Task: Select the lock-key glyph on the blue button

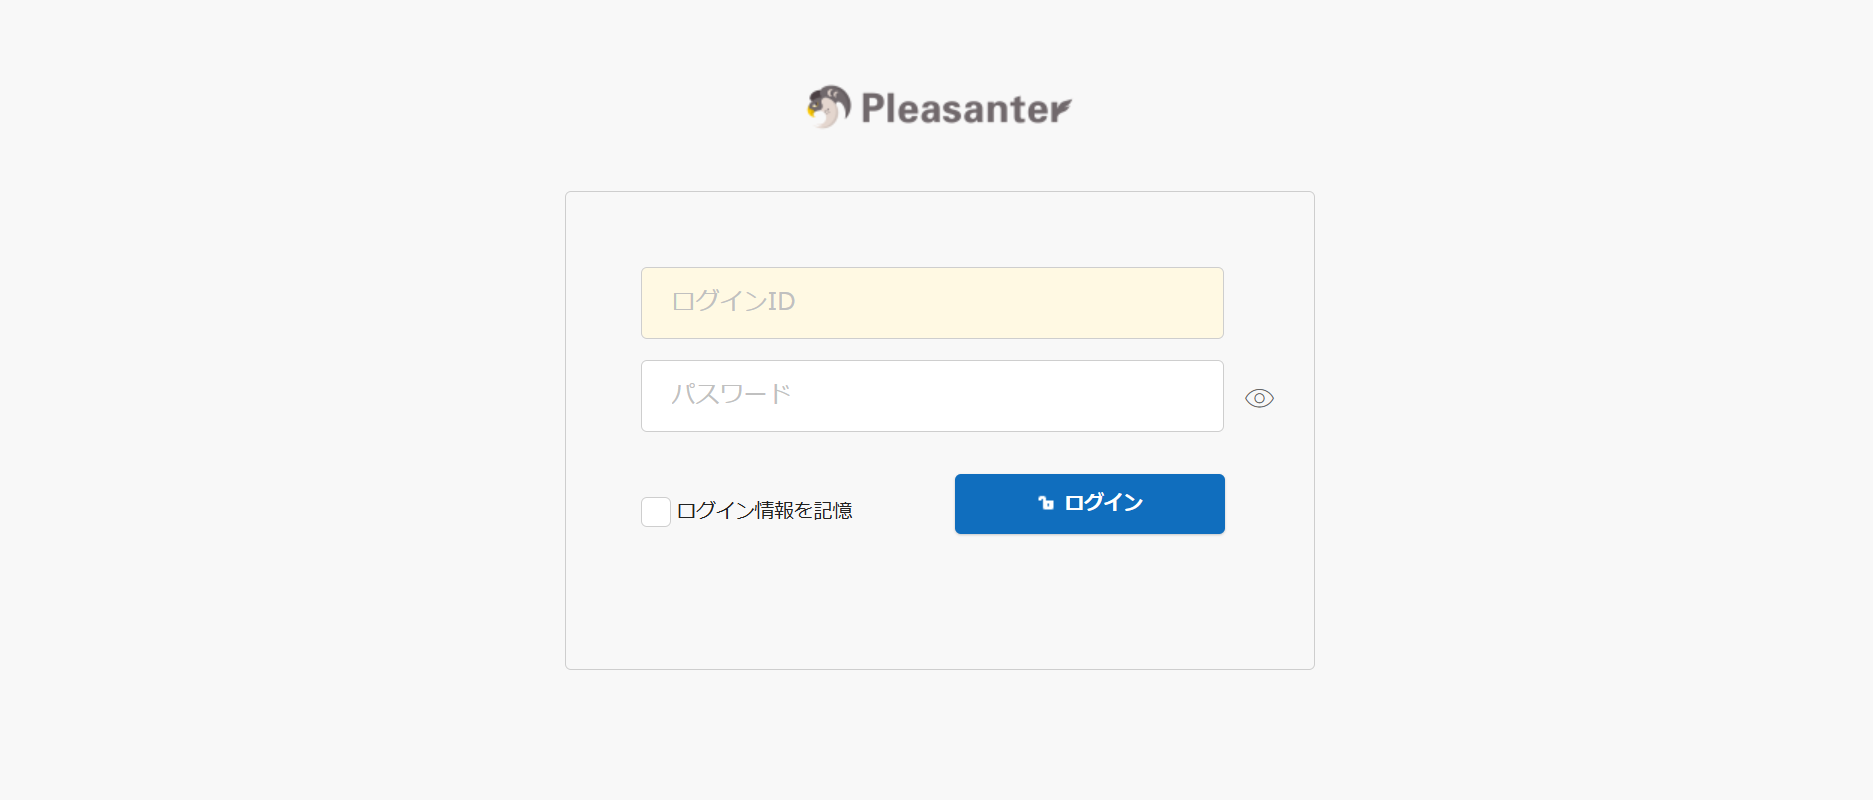Action: tap(1043, 503)
